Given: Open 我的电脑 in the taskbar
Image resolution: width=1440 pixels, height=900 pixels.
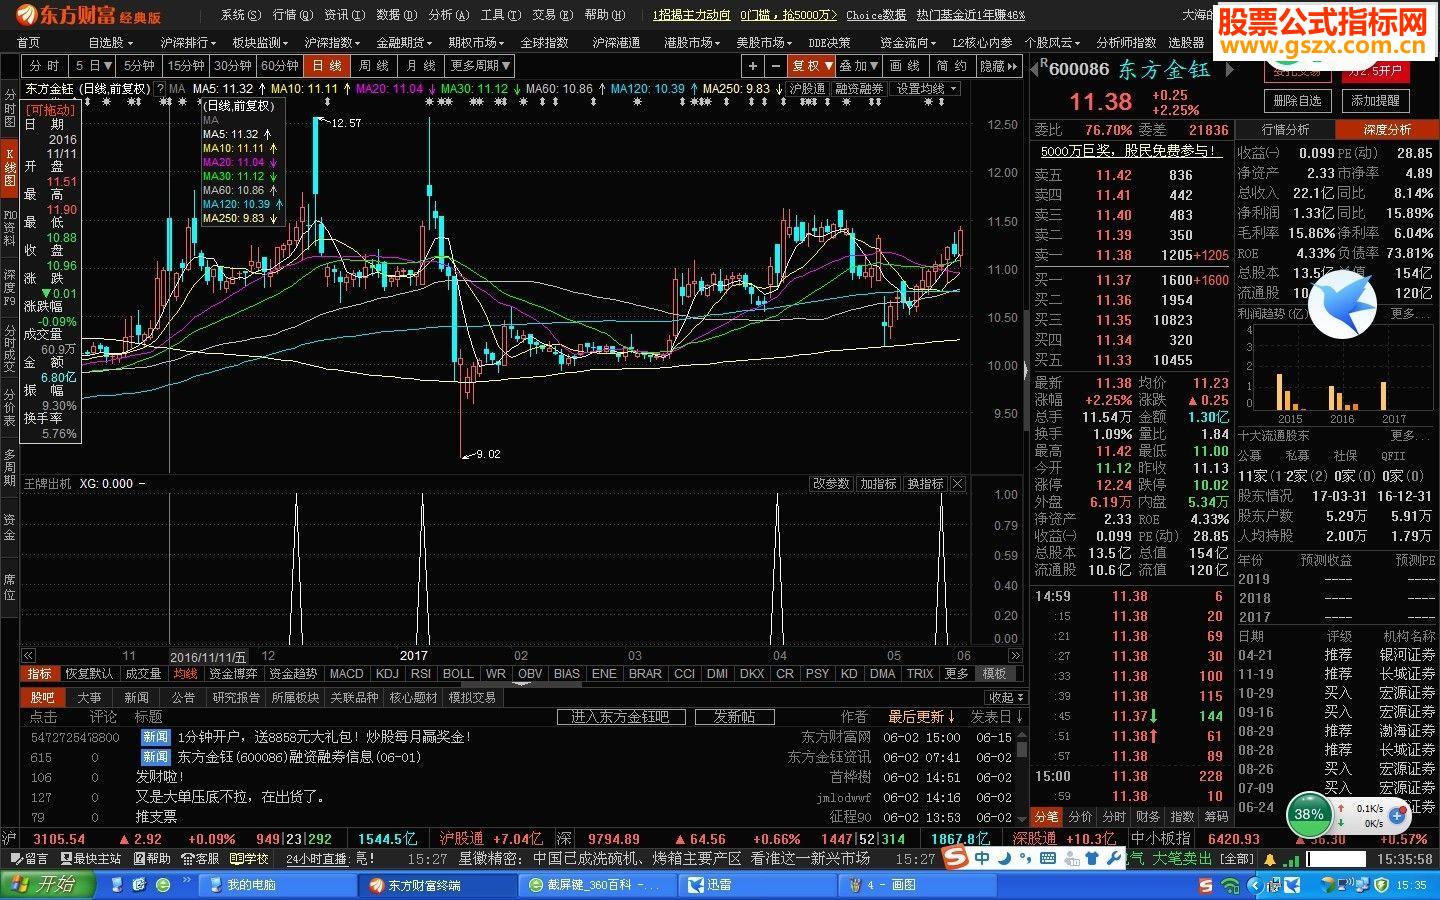Looking at the screenshot, I should 276,885.
